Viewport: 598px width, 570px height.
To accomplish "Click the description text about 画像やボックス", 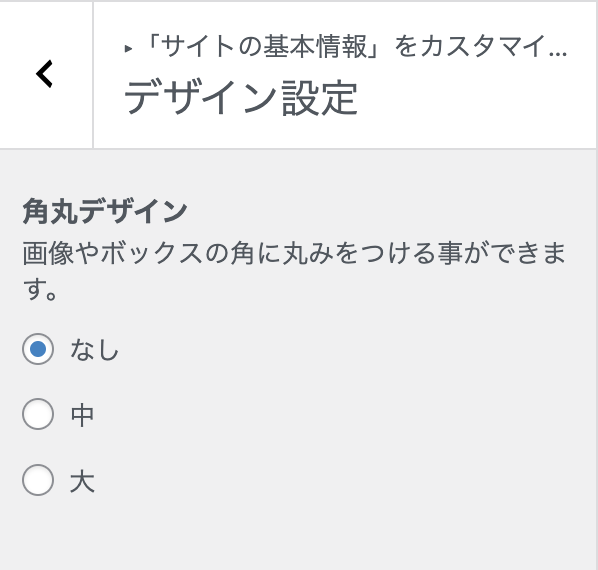I will point(294,271).
